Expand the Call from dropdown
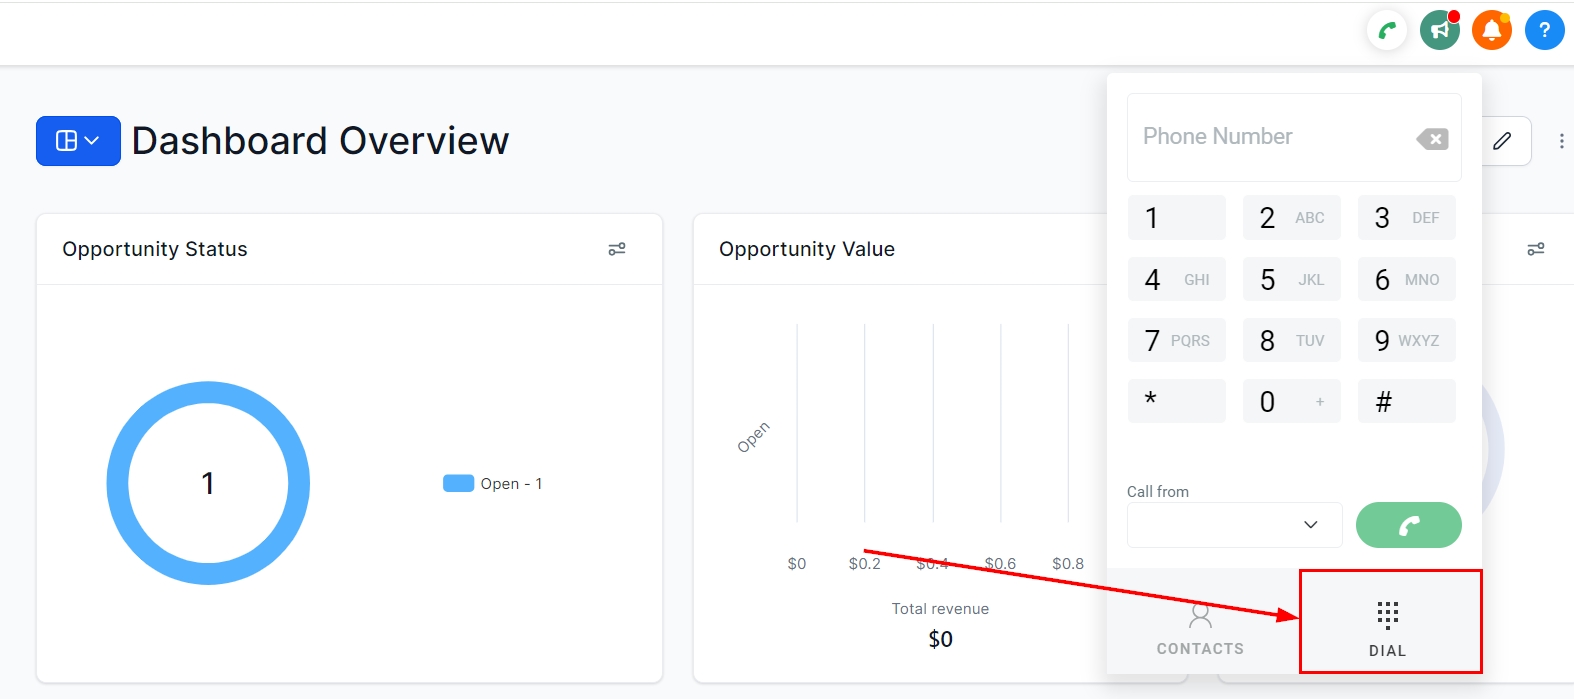1574x699 pixels. click(1234, 525)
